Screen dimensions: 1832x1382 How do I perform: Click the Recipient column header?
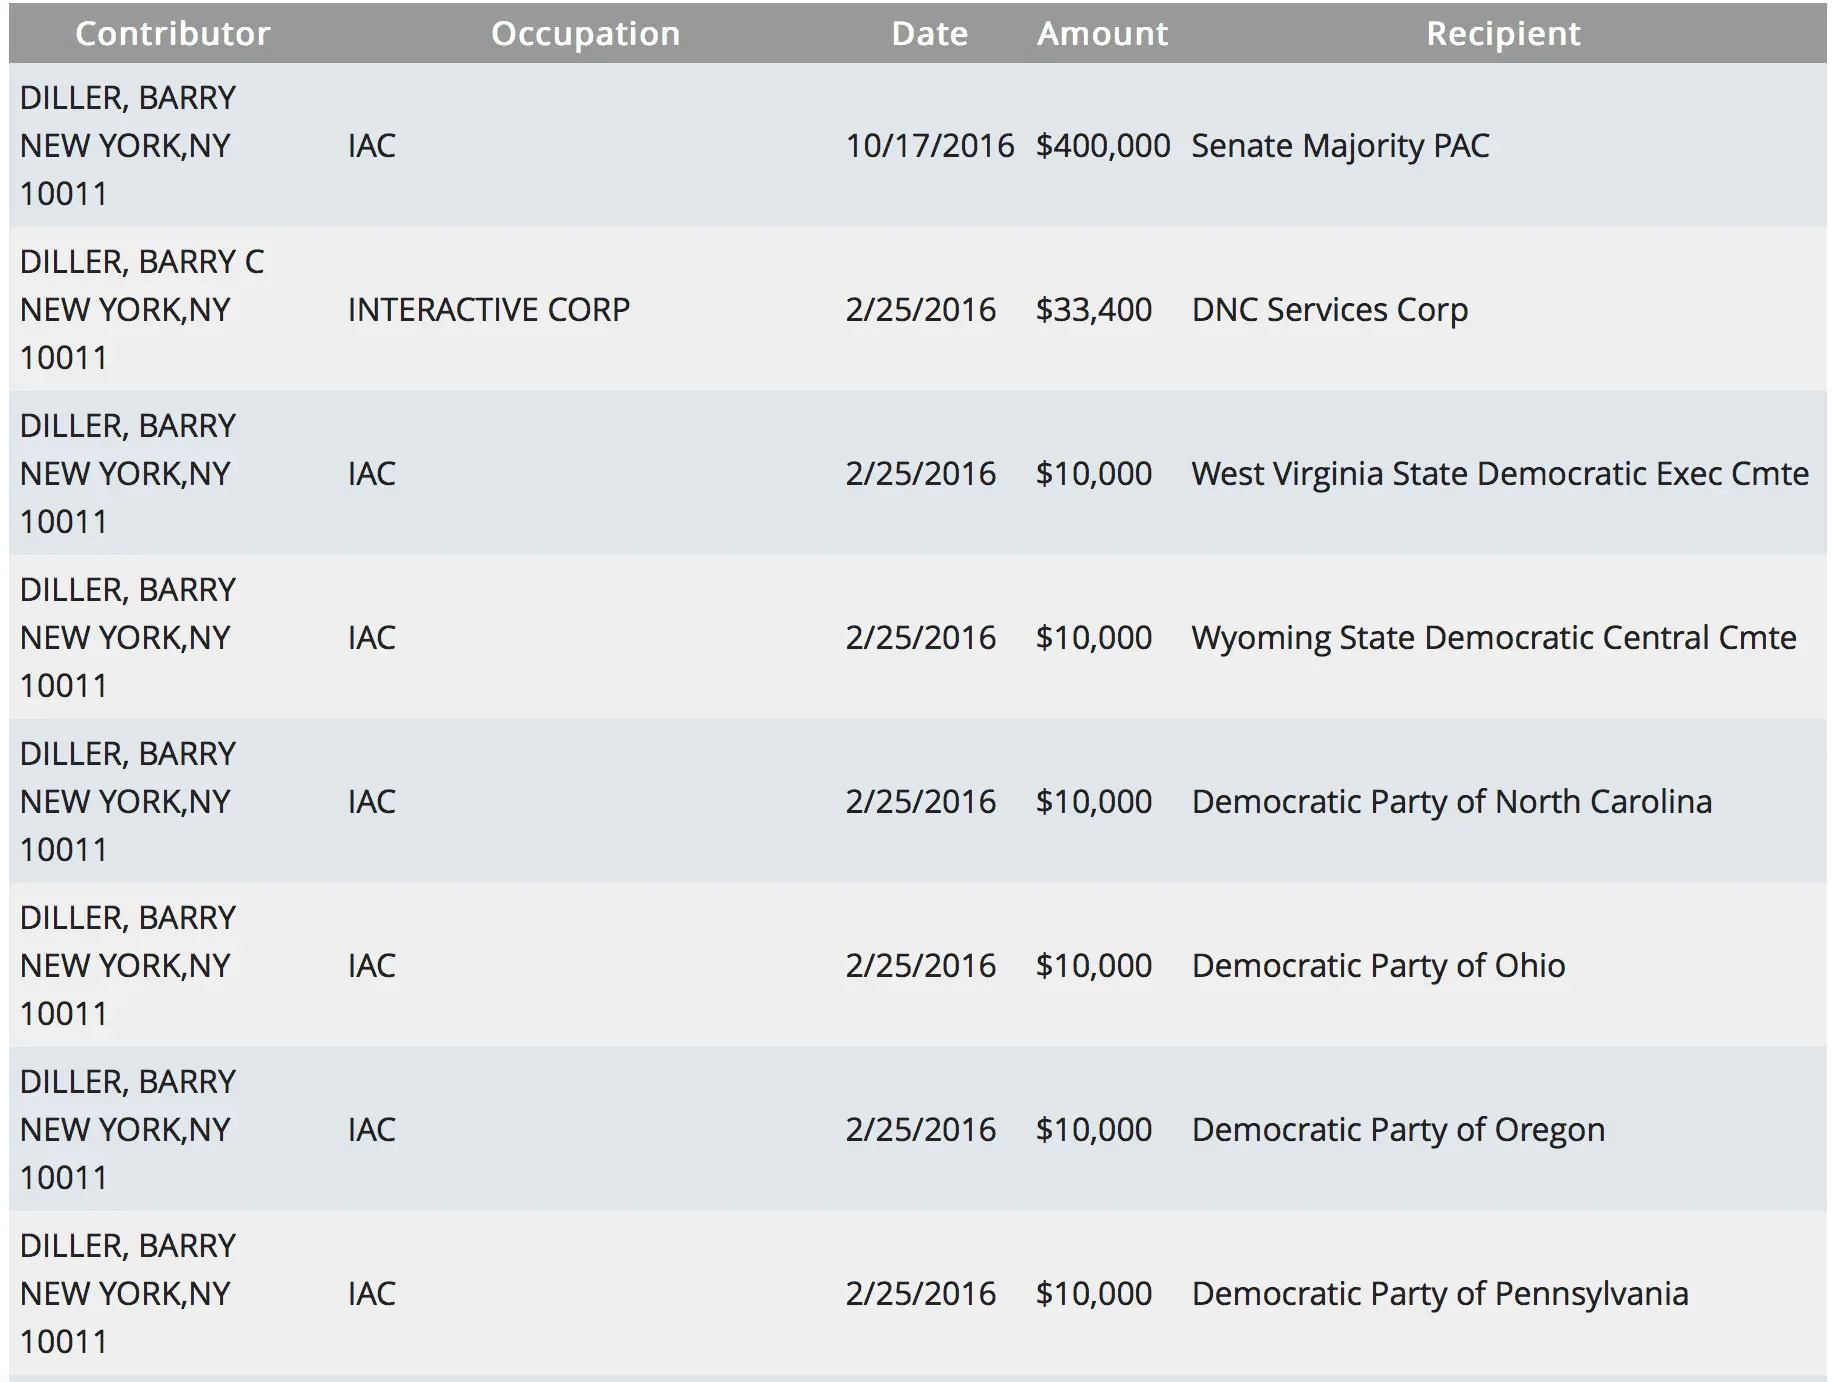tap(1503, 34)
